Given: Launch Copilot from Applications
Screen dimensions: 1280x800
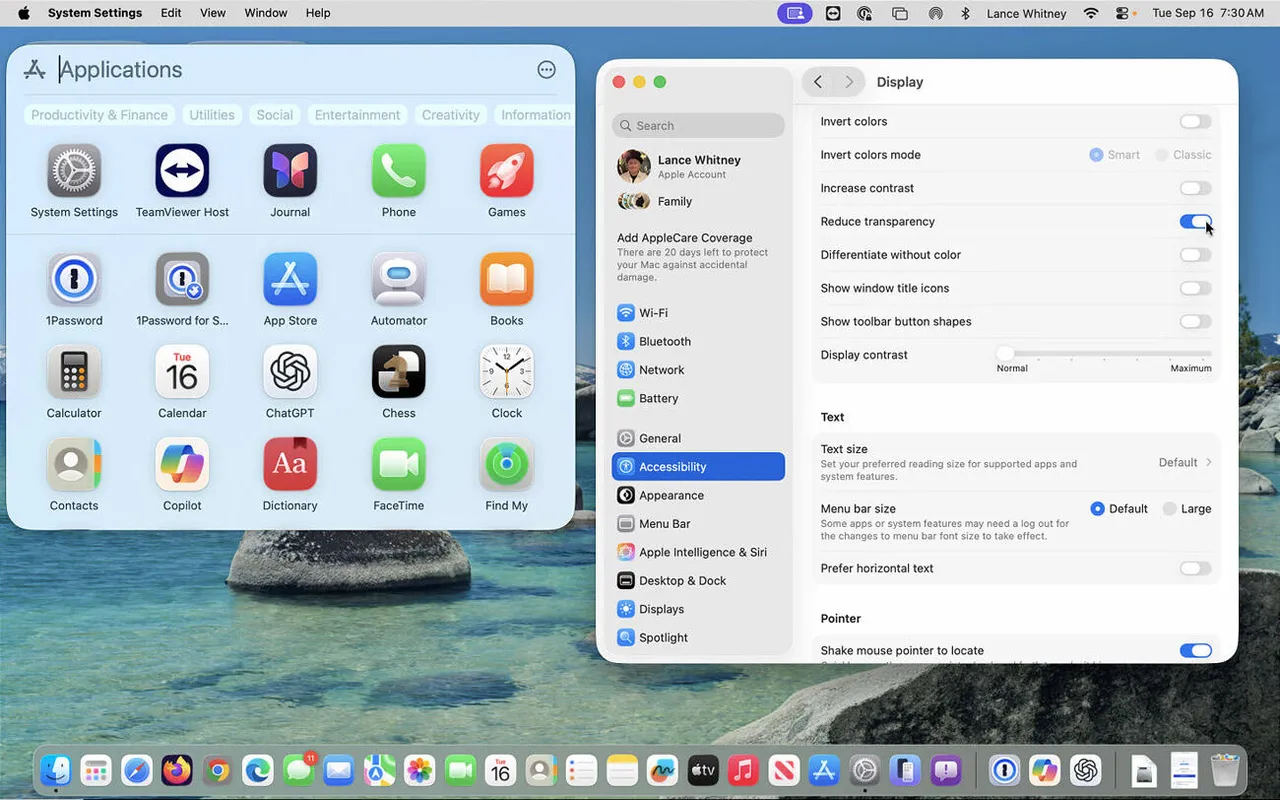Looking at the screenshot, I should tap(182, 465).
